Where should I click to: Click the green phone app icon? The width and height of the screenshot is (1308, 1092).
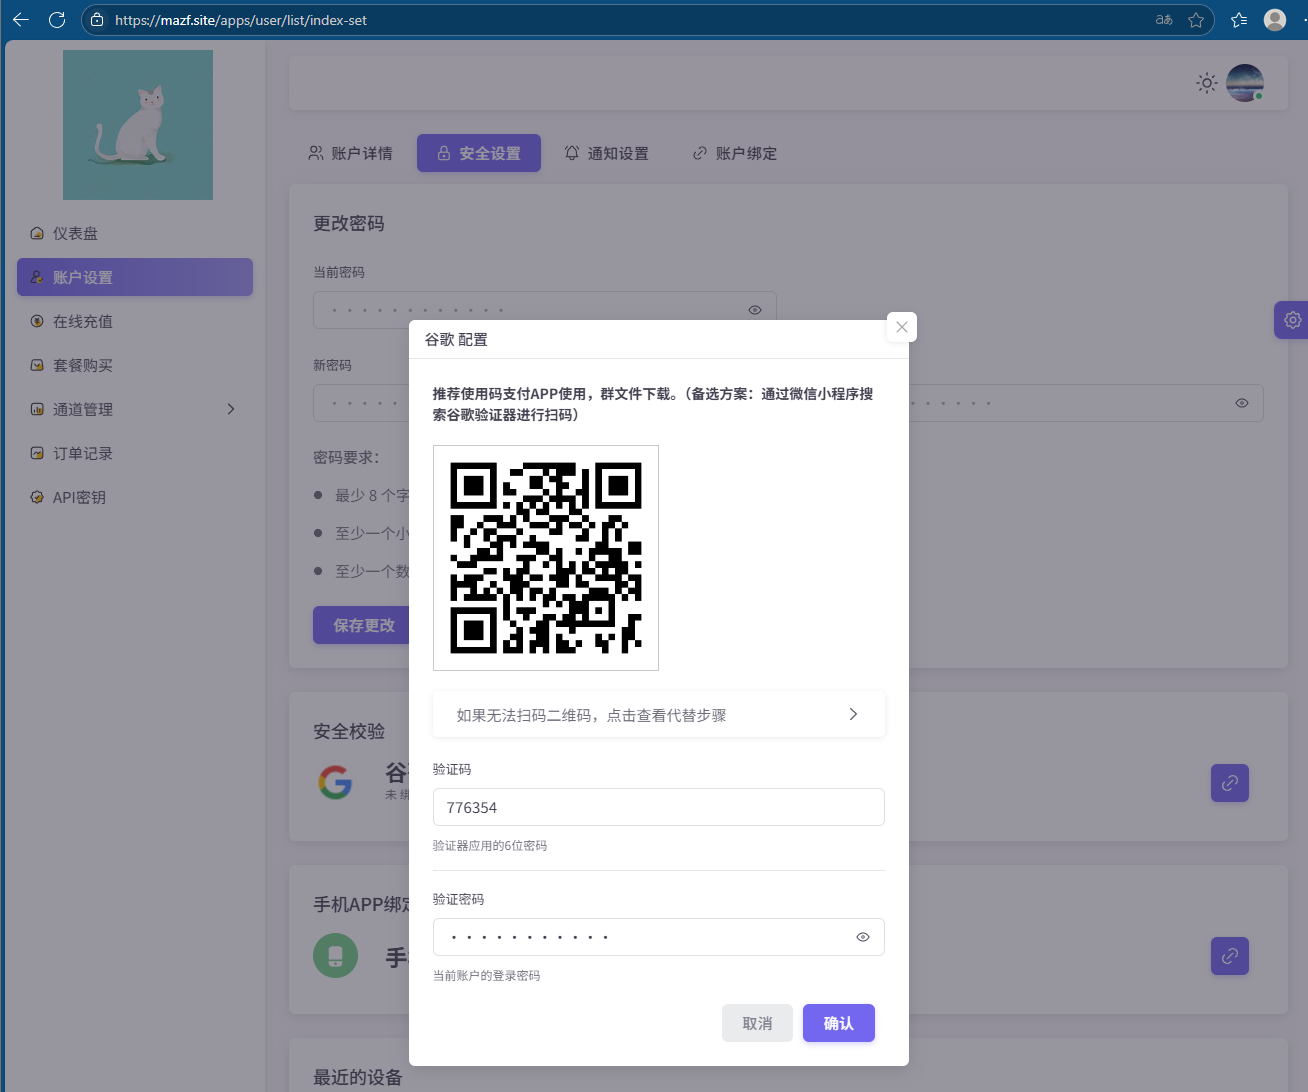coord(335,955)
